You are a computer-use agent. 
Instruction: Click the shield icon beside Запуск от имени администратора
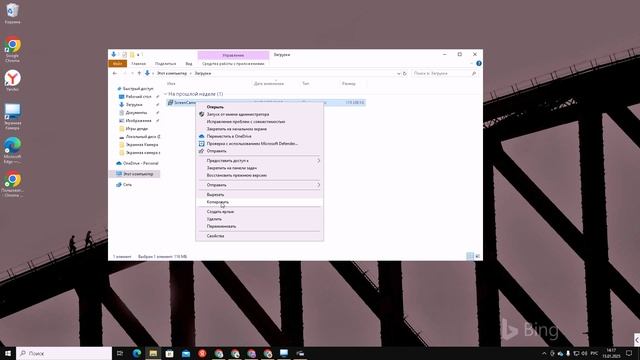(x=201, y=114)
